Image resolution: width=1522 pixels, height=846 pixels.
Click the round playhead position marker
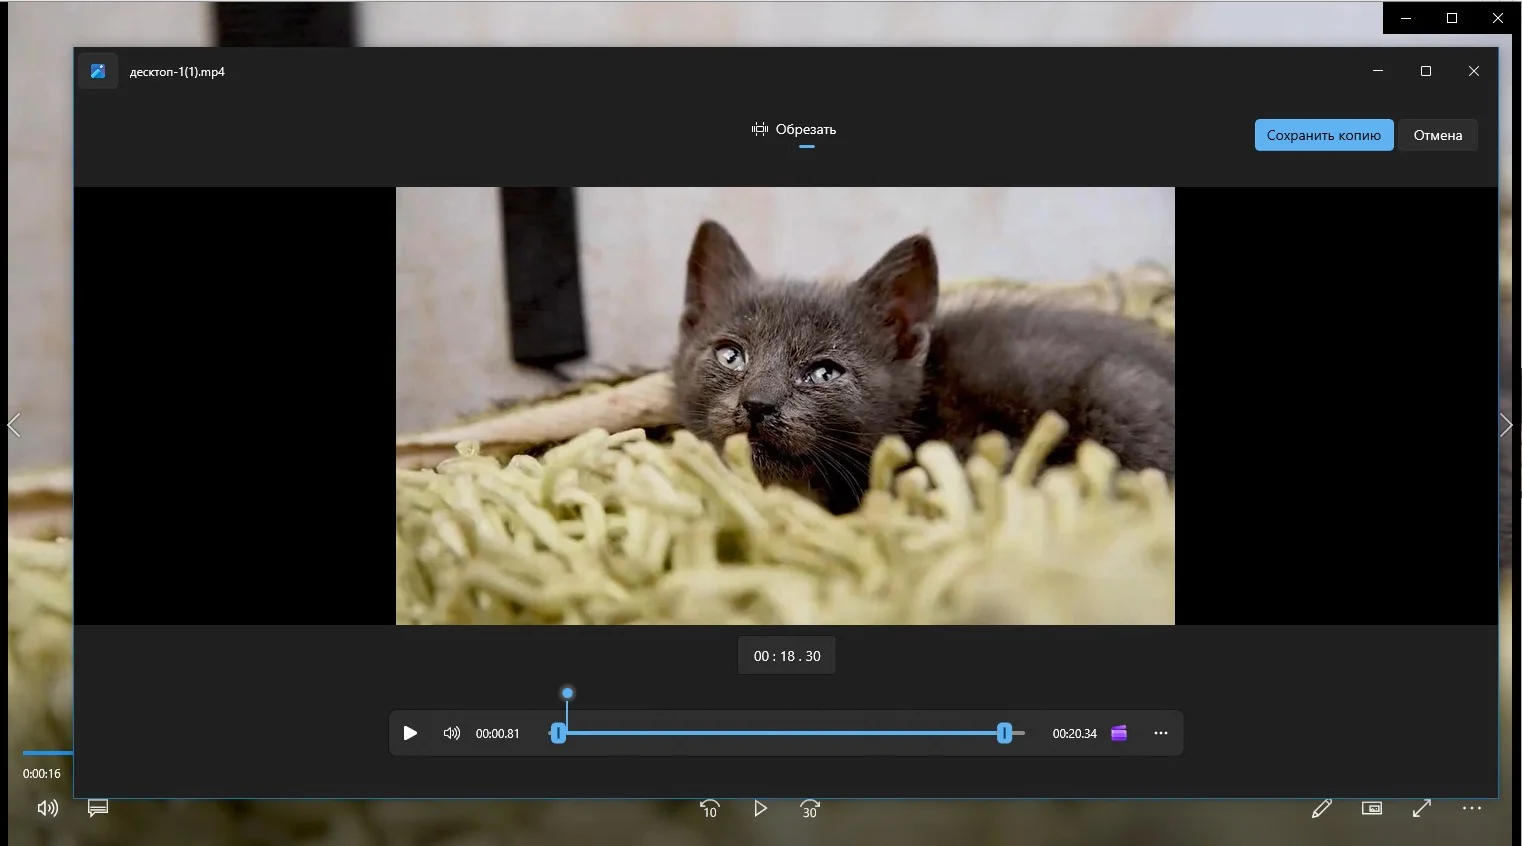pos(567,693)
